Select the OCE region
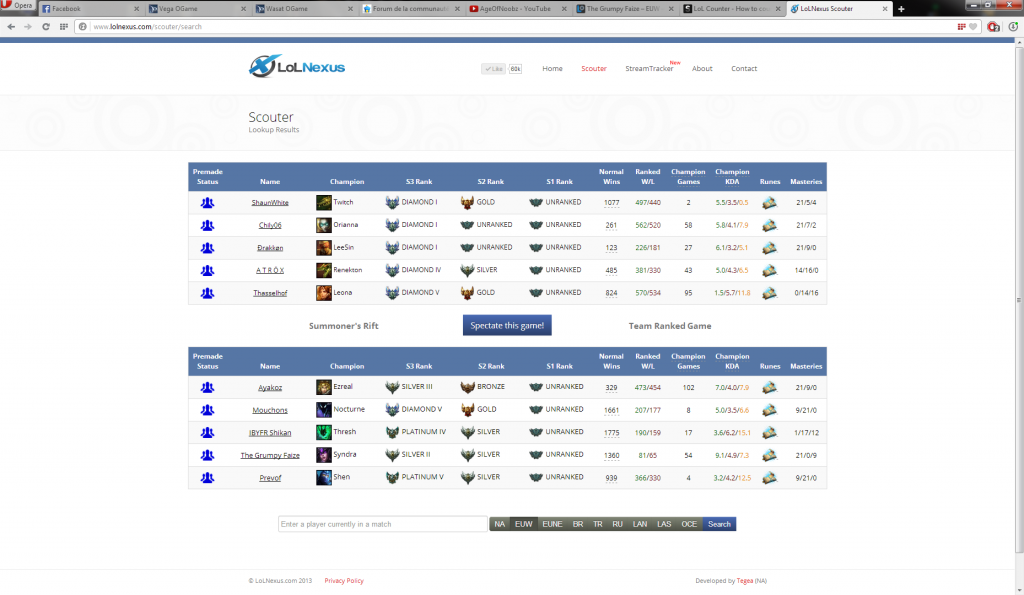The height and width of the screenshot is (595, 1024). point(689,524)
